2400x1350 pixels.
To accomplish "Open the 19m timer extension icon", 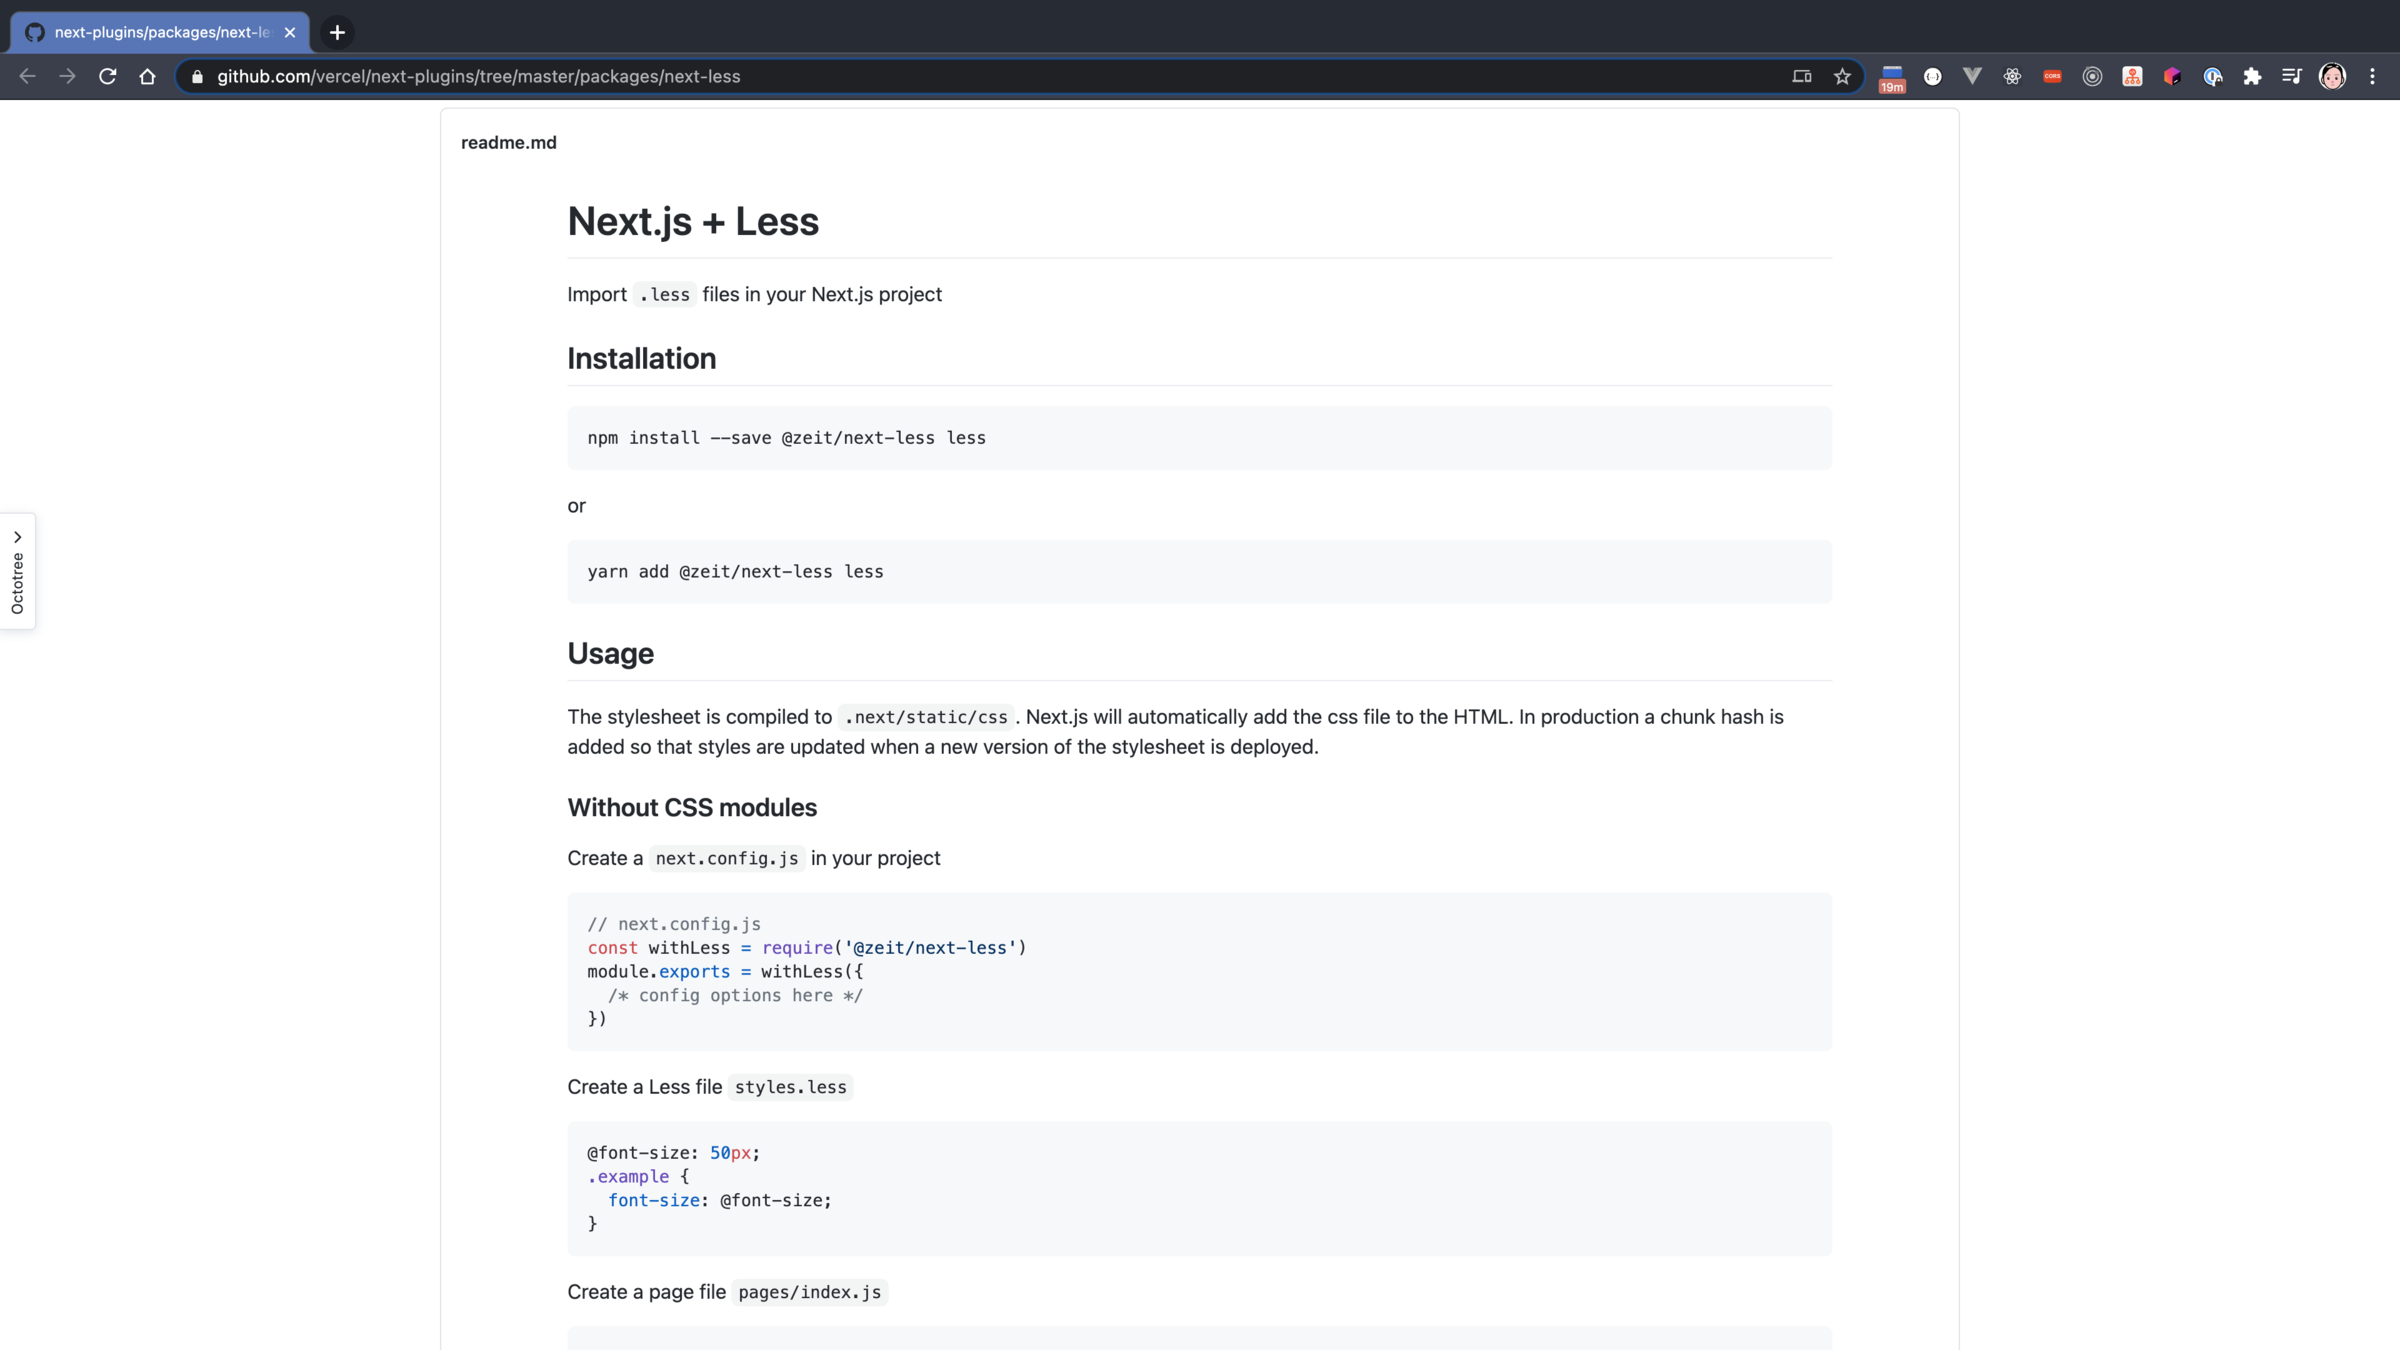I will (1892, 78).
